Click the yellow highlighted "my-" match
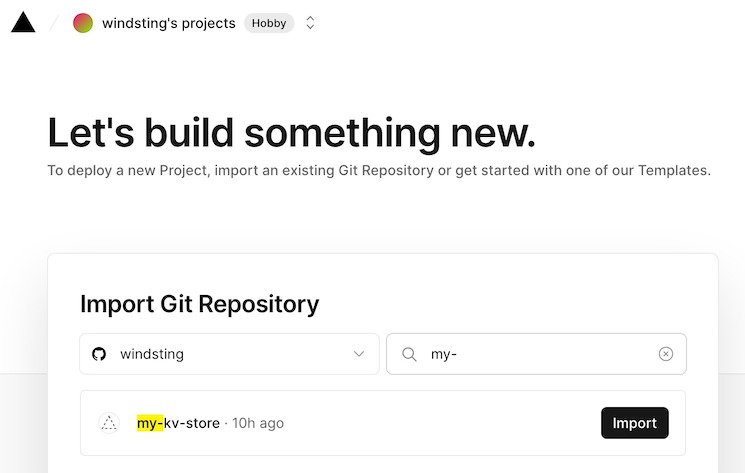 click(x=150, y=423)
